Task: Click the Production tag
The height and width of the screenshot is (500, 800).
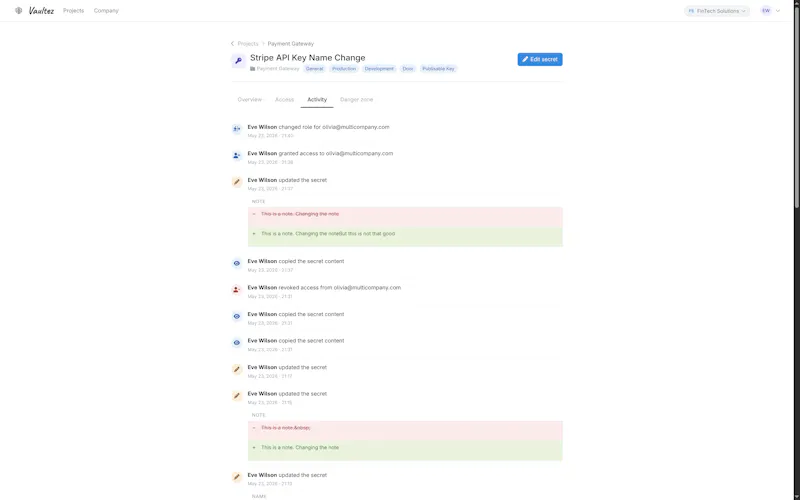Action: click(x=344, y=68)
